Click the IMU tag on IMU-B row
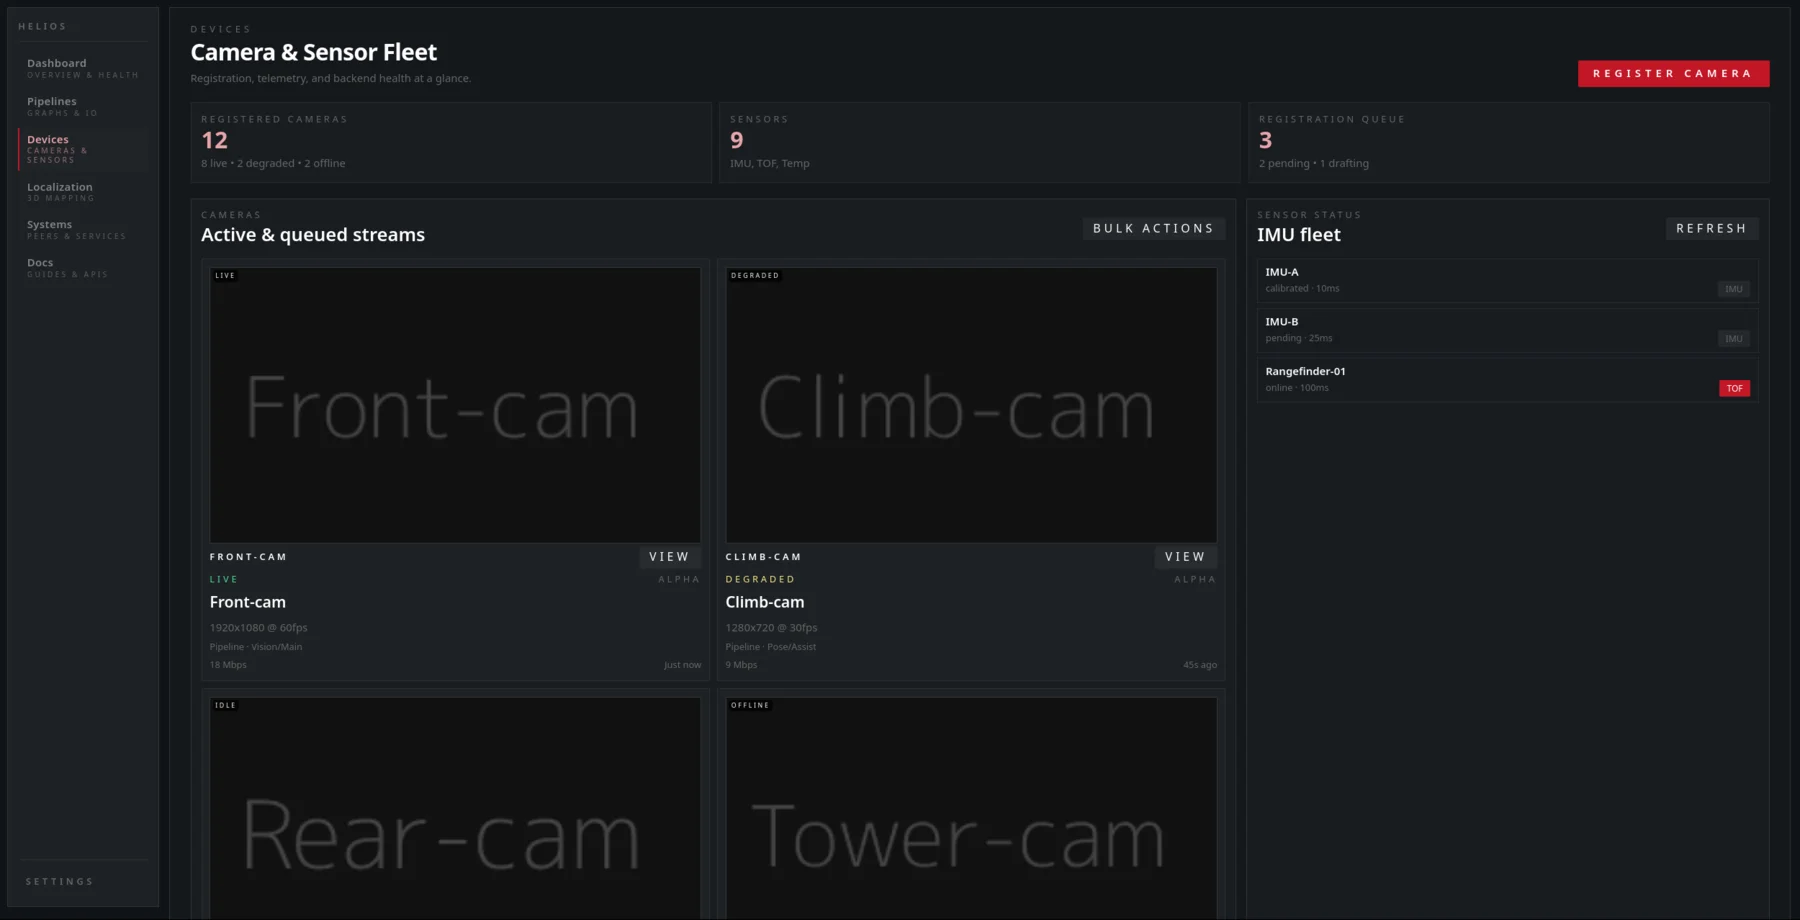Screen dimensions: 1800x920 1734,339
